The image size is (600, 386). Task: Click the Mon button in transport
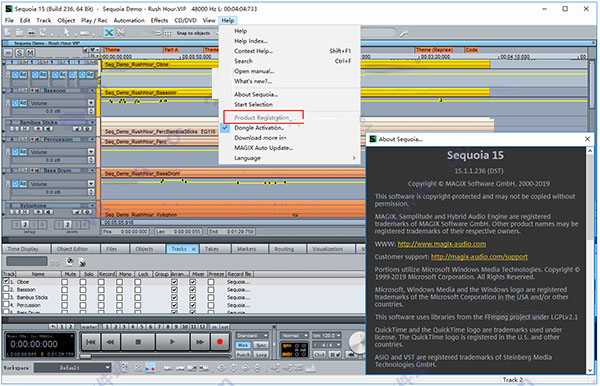point(243,345)
